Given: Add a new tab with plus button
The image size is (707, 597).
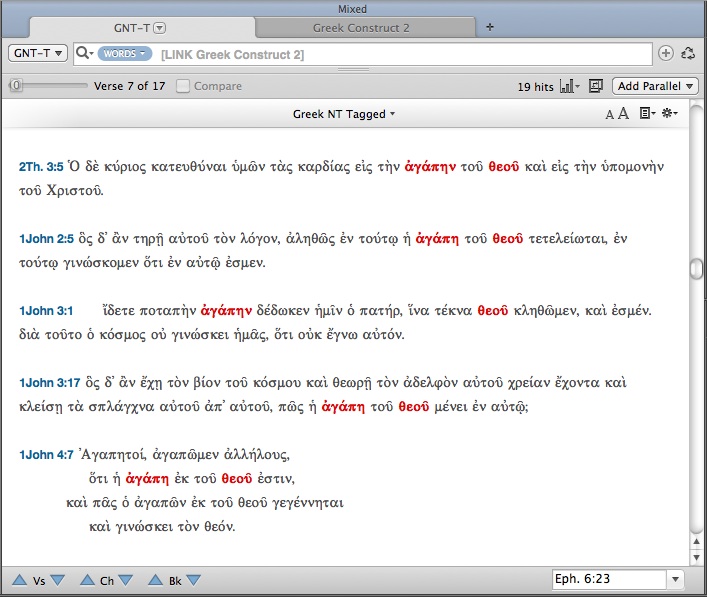Looking at the screenshot, I should (x=489, y=28).
